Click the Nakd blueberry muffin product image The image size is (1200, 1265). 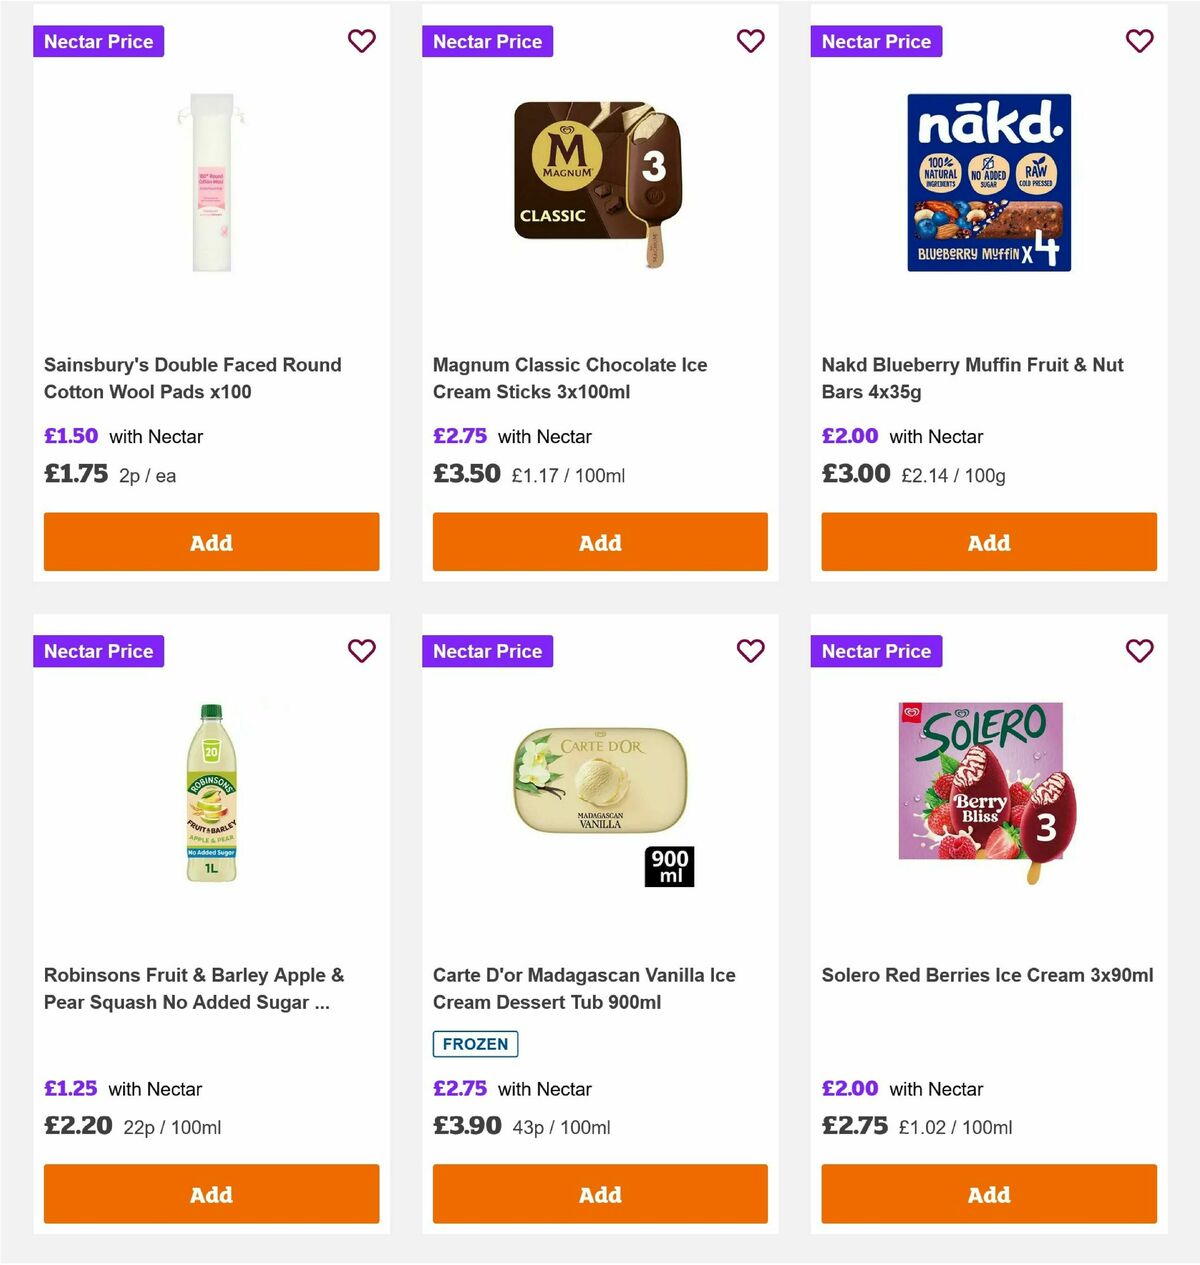point(988,180)
